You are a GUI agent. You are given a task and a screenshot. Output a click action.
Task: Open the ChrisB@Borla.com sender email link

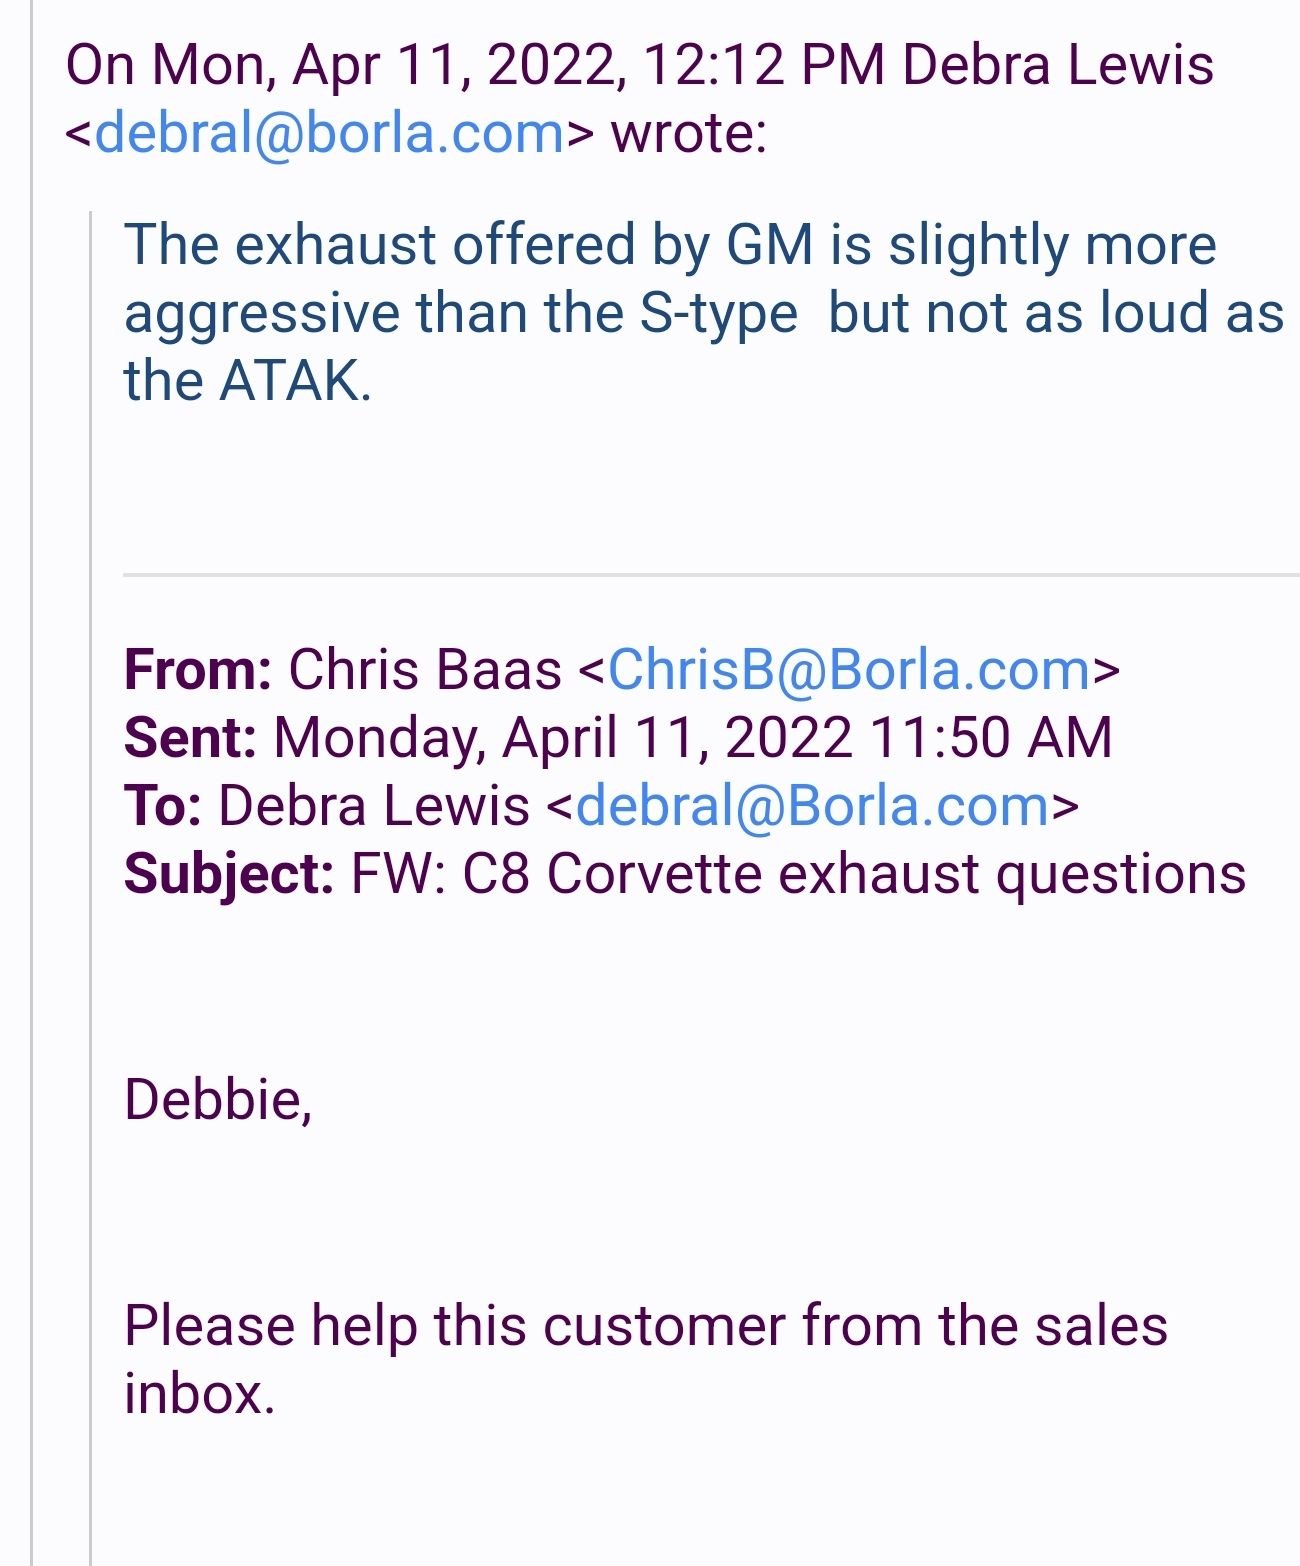point(849,669)
